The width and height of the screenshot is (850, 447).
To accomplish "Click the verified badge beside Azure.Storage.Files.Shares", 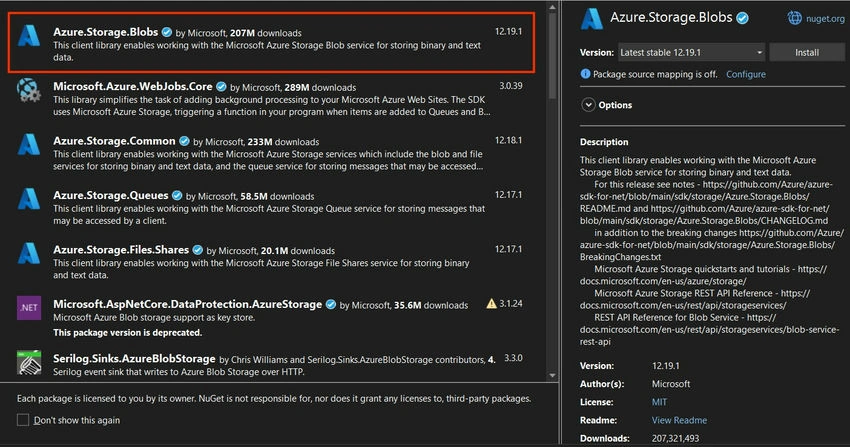I will (x=198, y=250).
